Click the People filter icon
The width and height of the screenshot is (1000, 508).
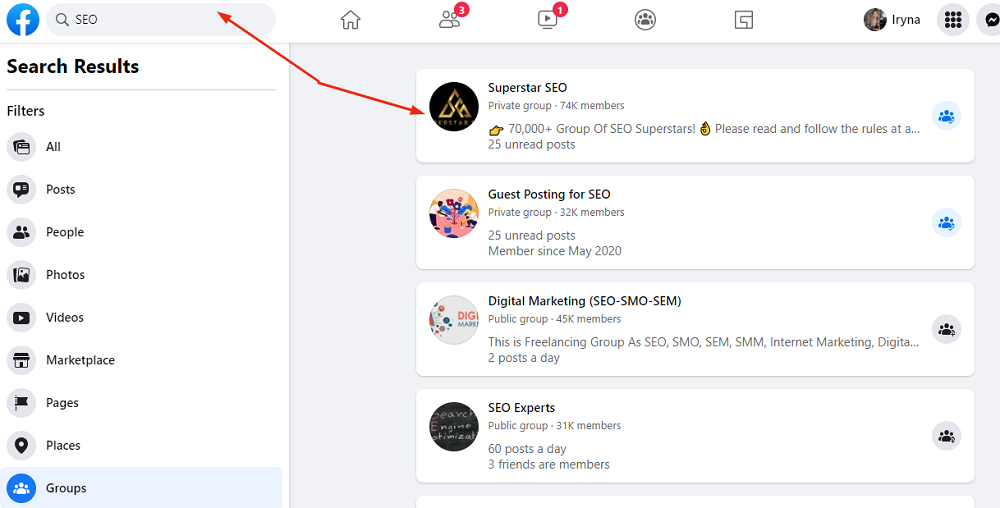22,233
